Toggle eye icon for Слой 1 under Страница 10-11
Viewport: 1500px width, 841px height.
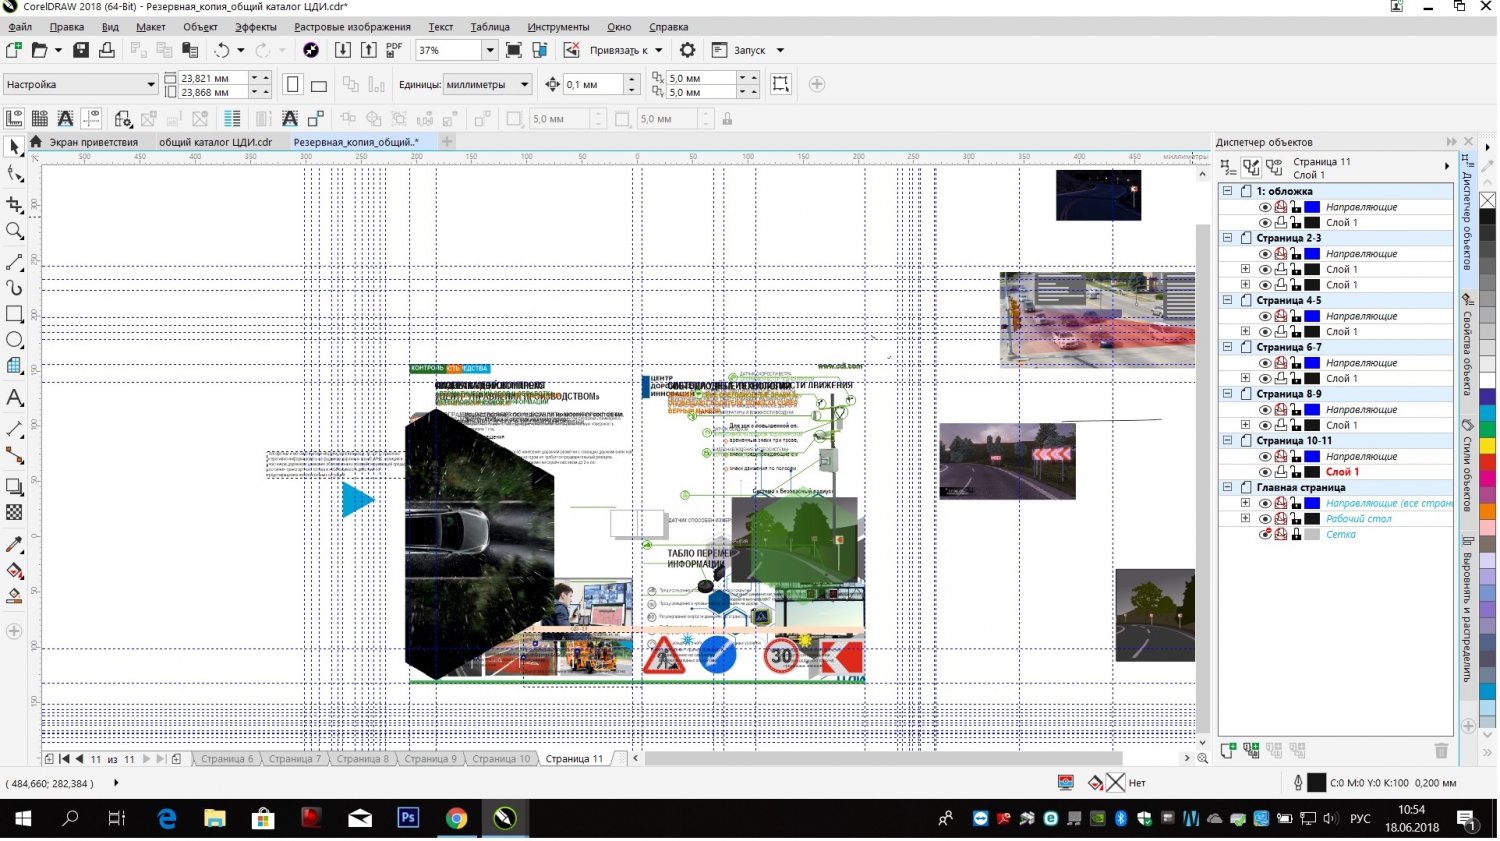[1265, 472]
